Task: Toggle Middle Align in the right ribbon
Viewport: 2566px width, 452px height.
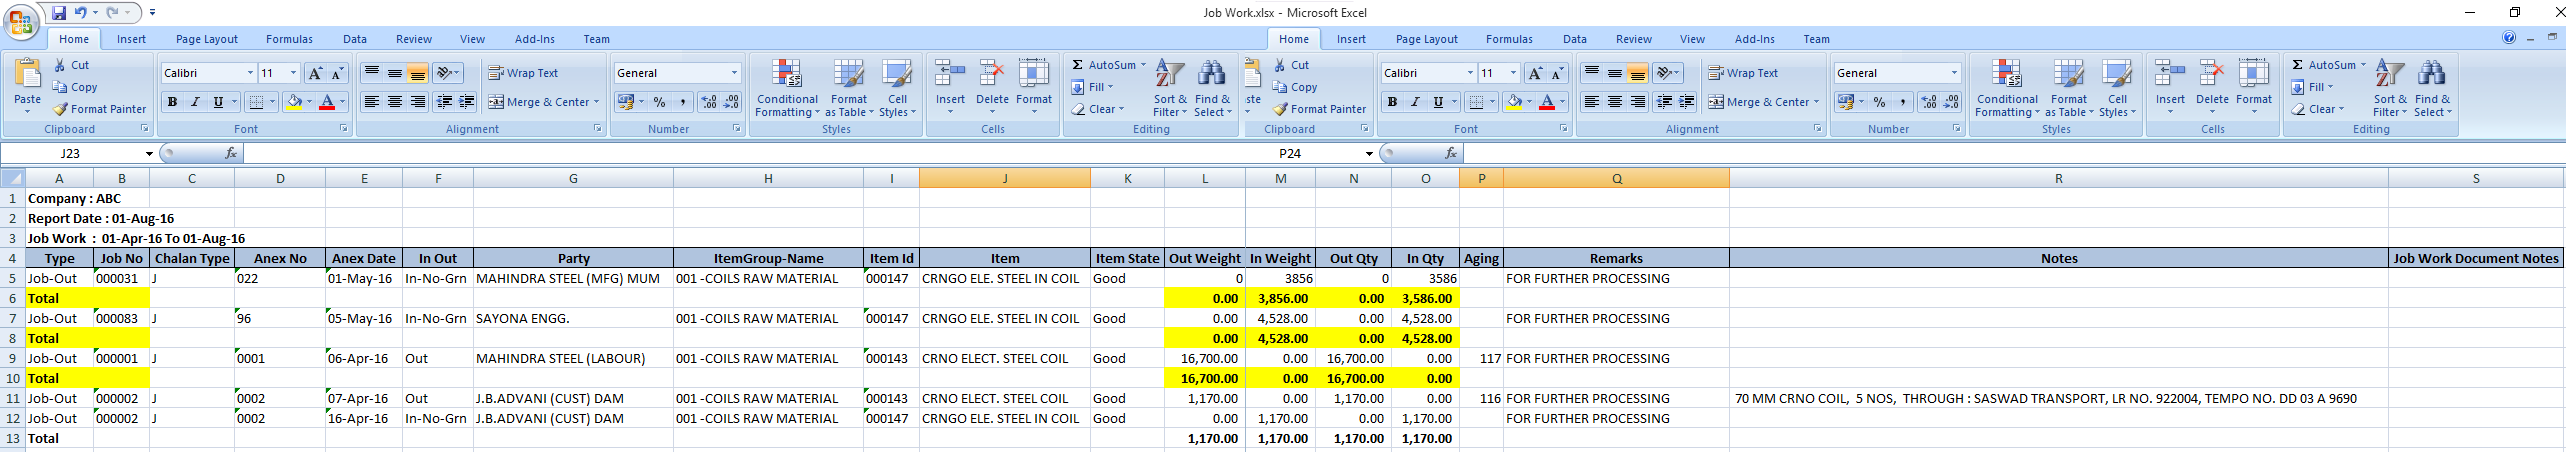Action: point(1615,73)
